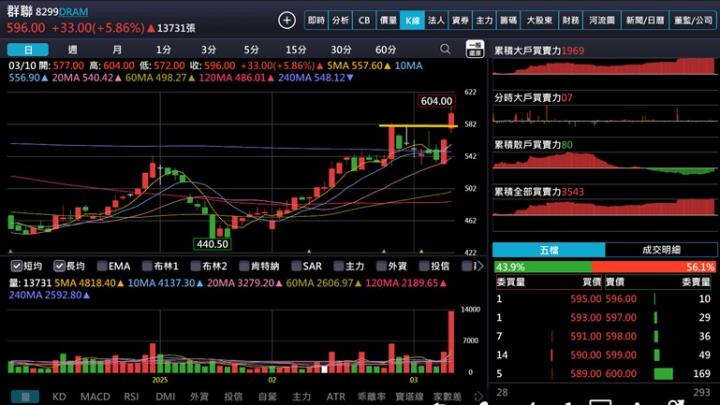The height and width of the screenshot is (405, 720).
Task: Switch lower chart to MACD
Action: (x=95, y=396)
